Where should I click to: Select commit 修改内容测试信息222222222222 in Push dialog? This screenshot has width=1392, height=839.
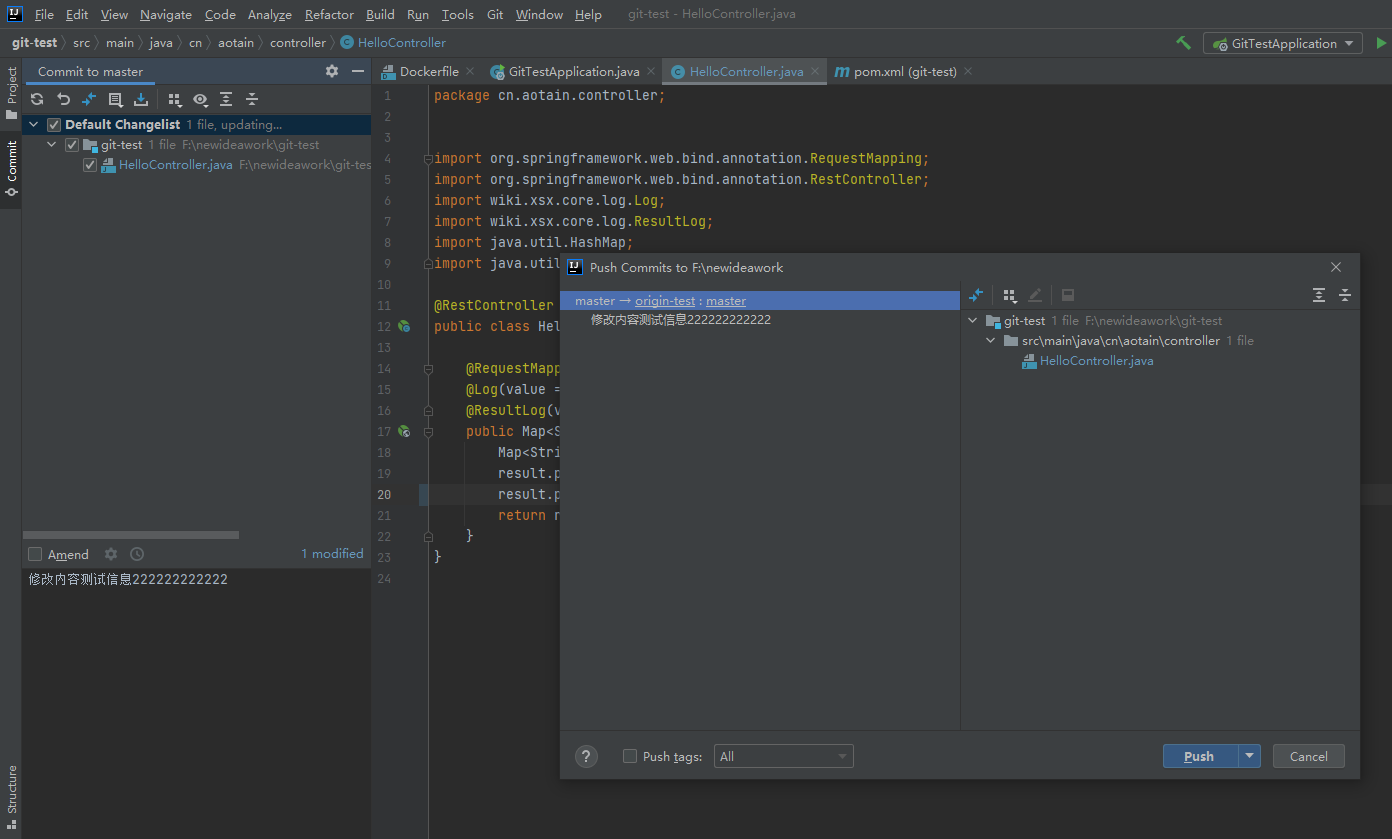[681, 320]
